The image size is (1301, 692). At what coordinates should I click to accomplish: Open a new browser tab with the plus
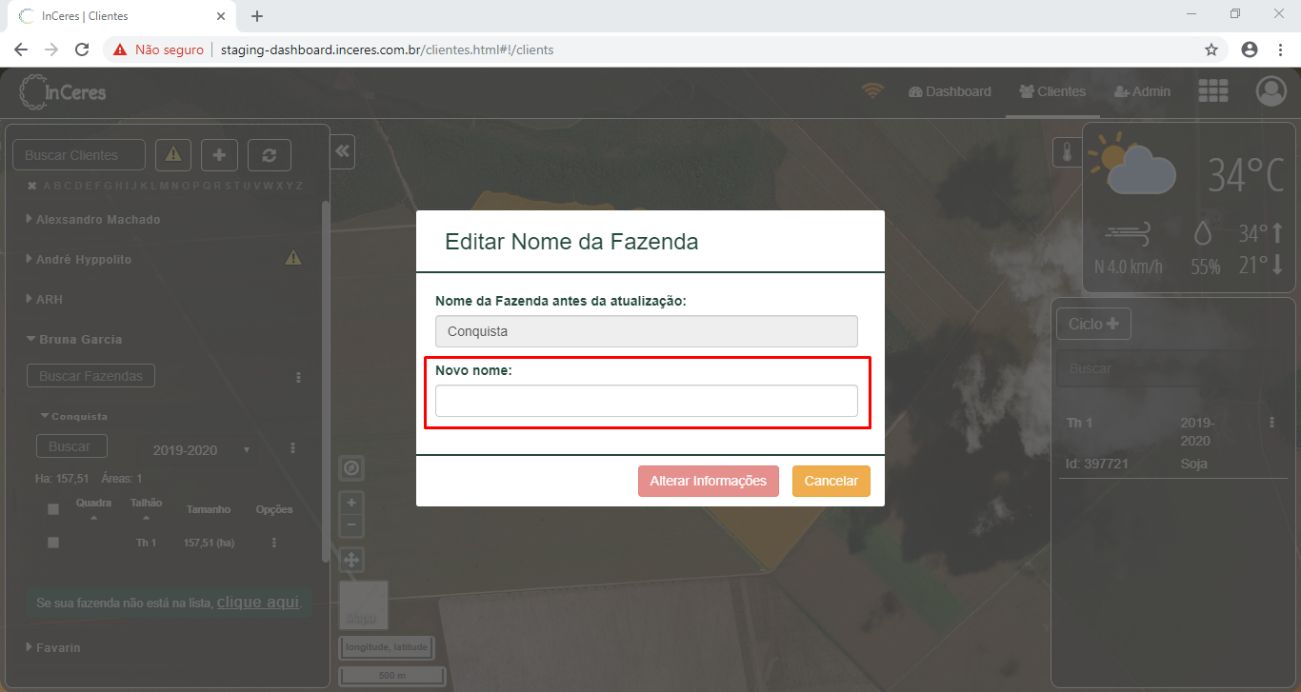(257, 16)
